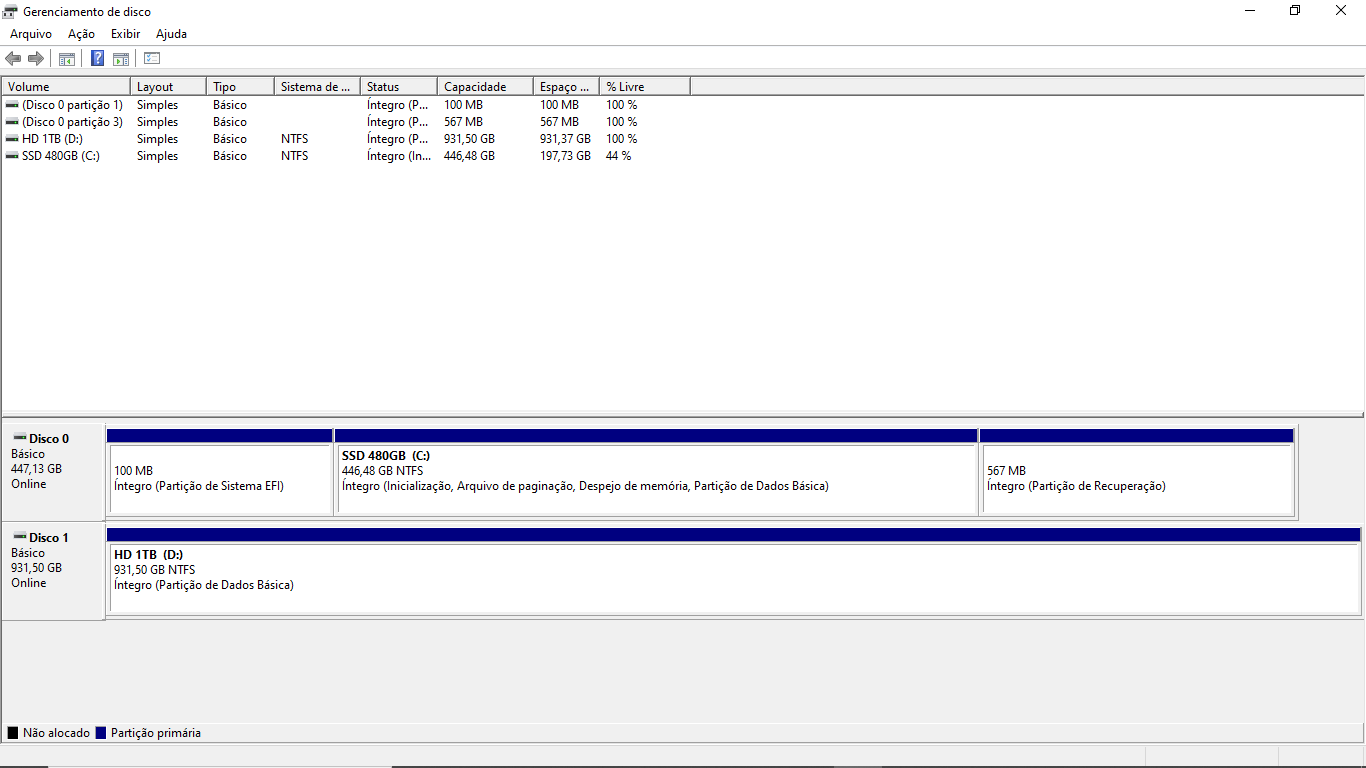Click the 931,50 GB capacity cell

(x=469, y=139)
